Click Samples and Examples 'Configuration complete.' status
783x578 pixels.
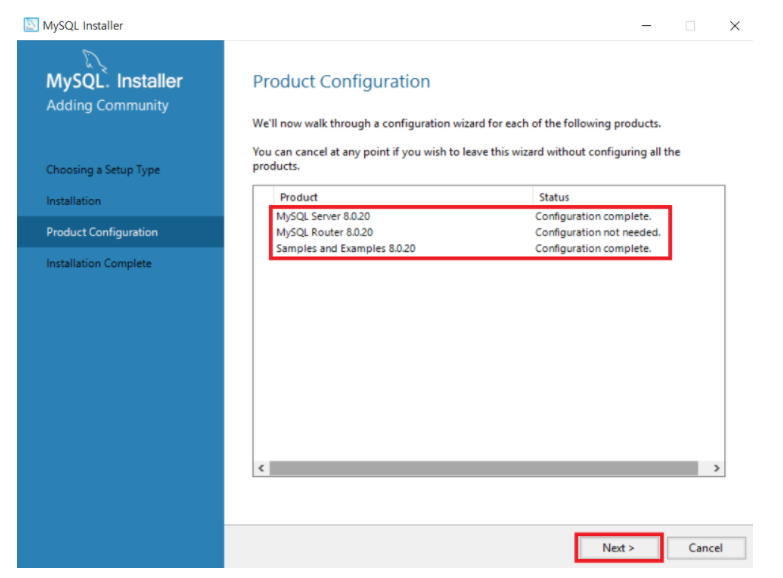[593, 248]
